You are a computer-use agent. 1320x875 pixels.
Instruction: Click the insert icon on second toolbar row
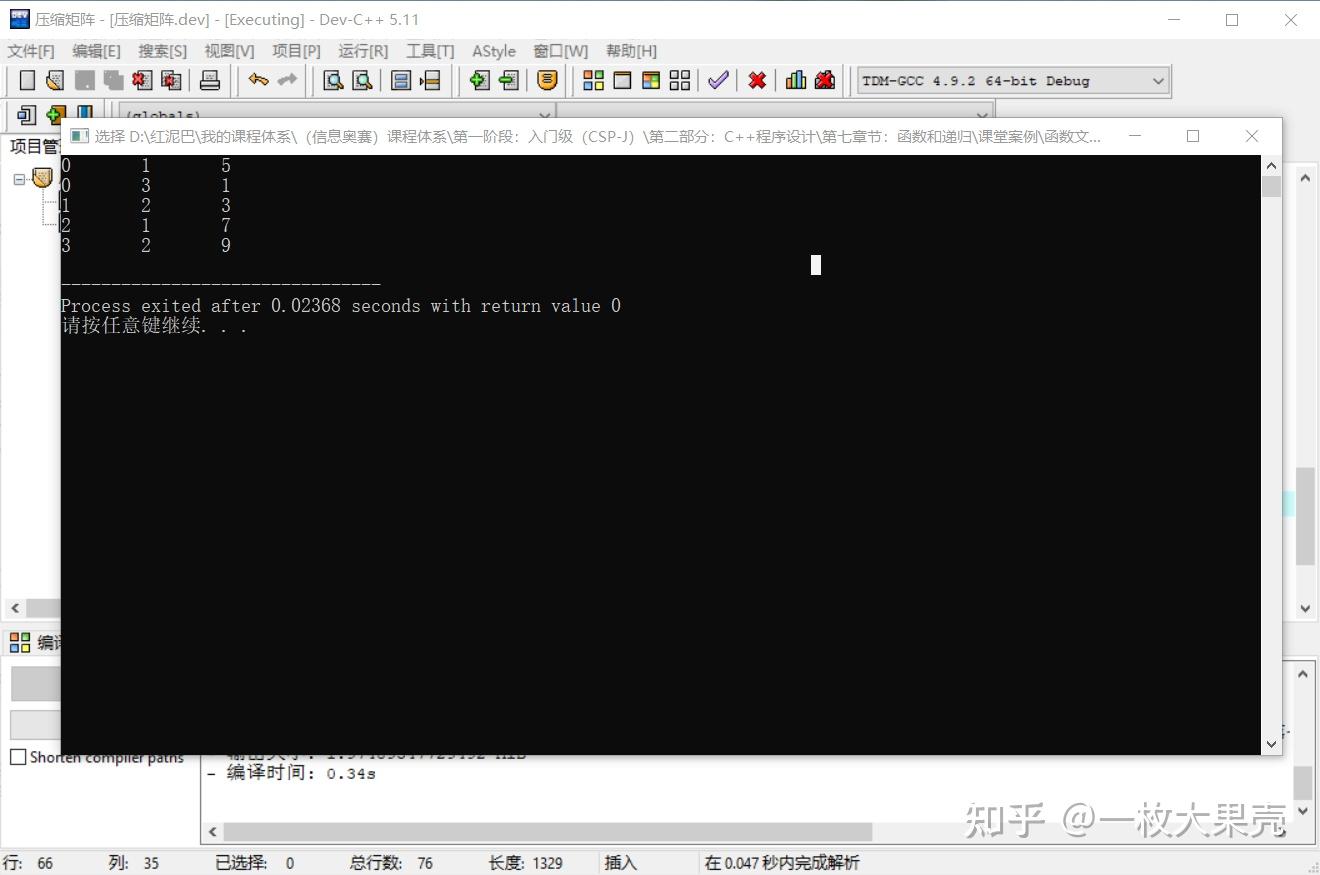pyautogui.click(x=27, y=114)
